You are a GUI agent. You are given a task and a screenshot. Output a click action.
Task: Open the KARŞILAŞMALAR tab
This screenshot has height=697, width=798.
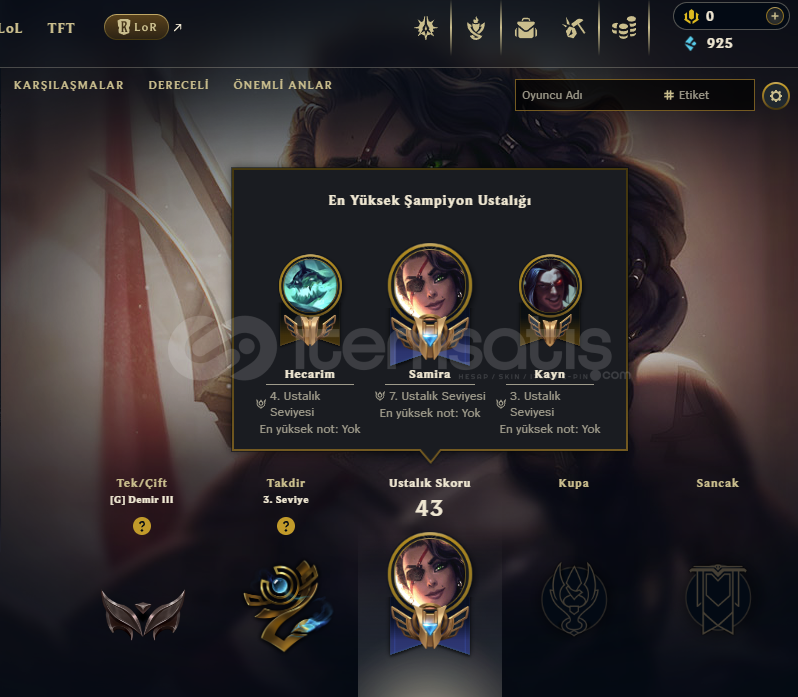coord(69,85)
